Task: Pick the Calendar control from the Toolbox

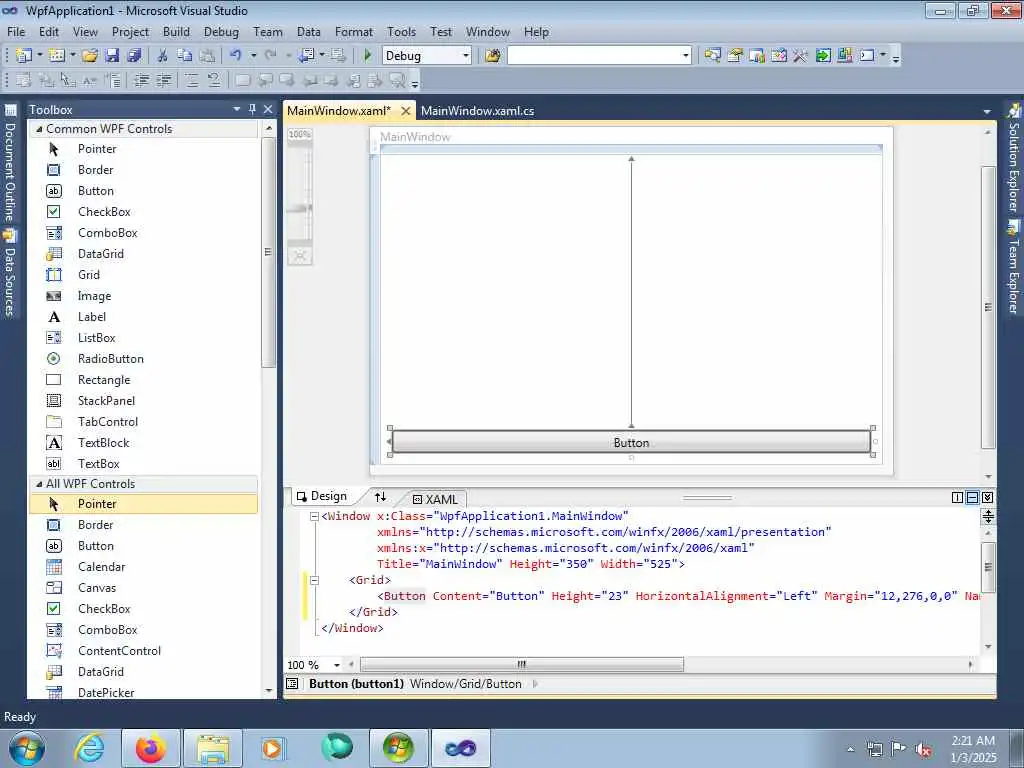Action: [144, 567]
